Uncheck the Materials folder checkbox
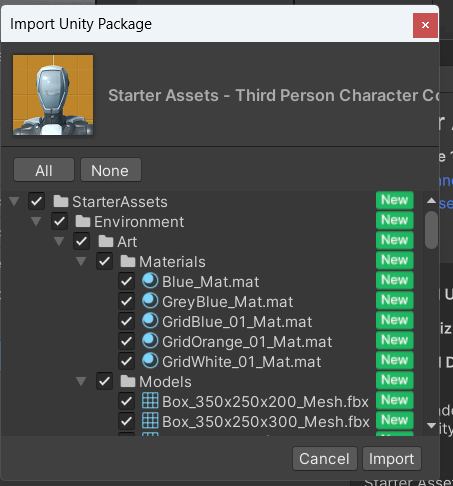 (104, 261)
